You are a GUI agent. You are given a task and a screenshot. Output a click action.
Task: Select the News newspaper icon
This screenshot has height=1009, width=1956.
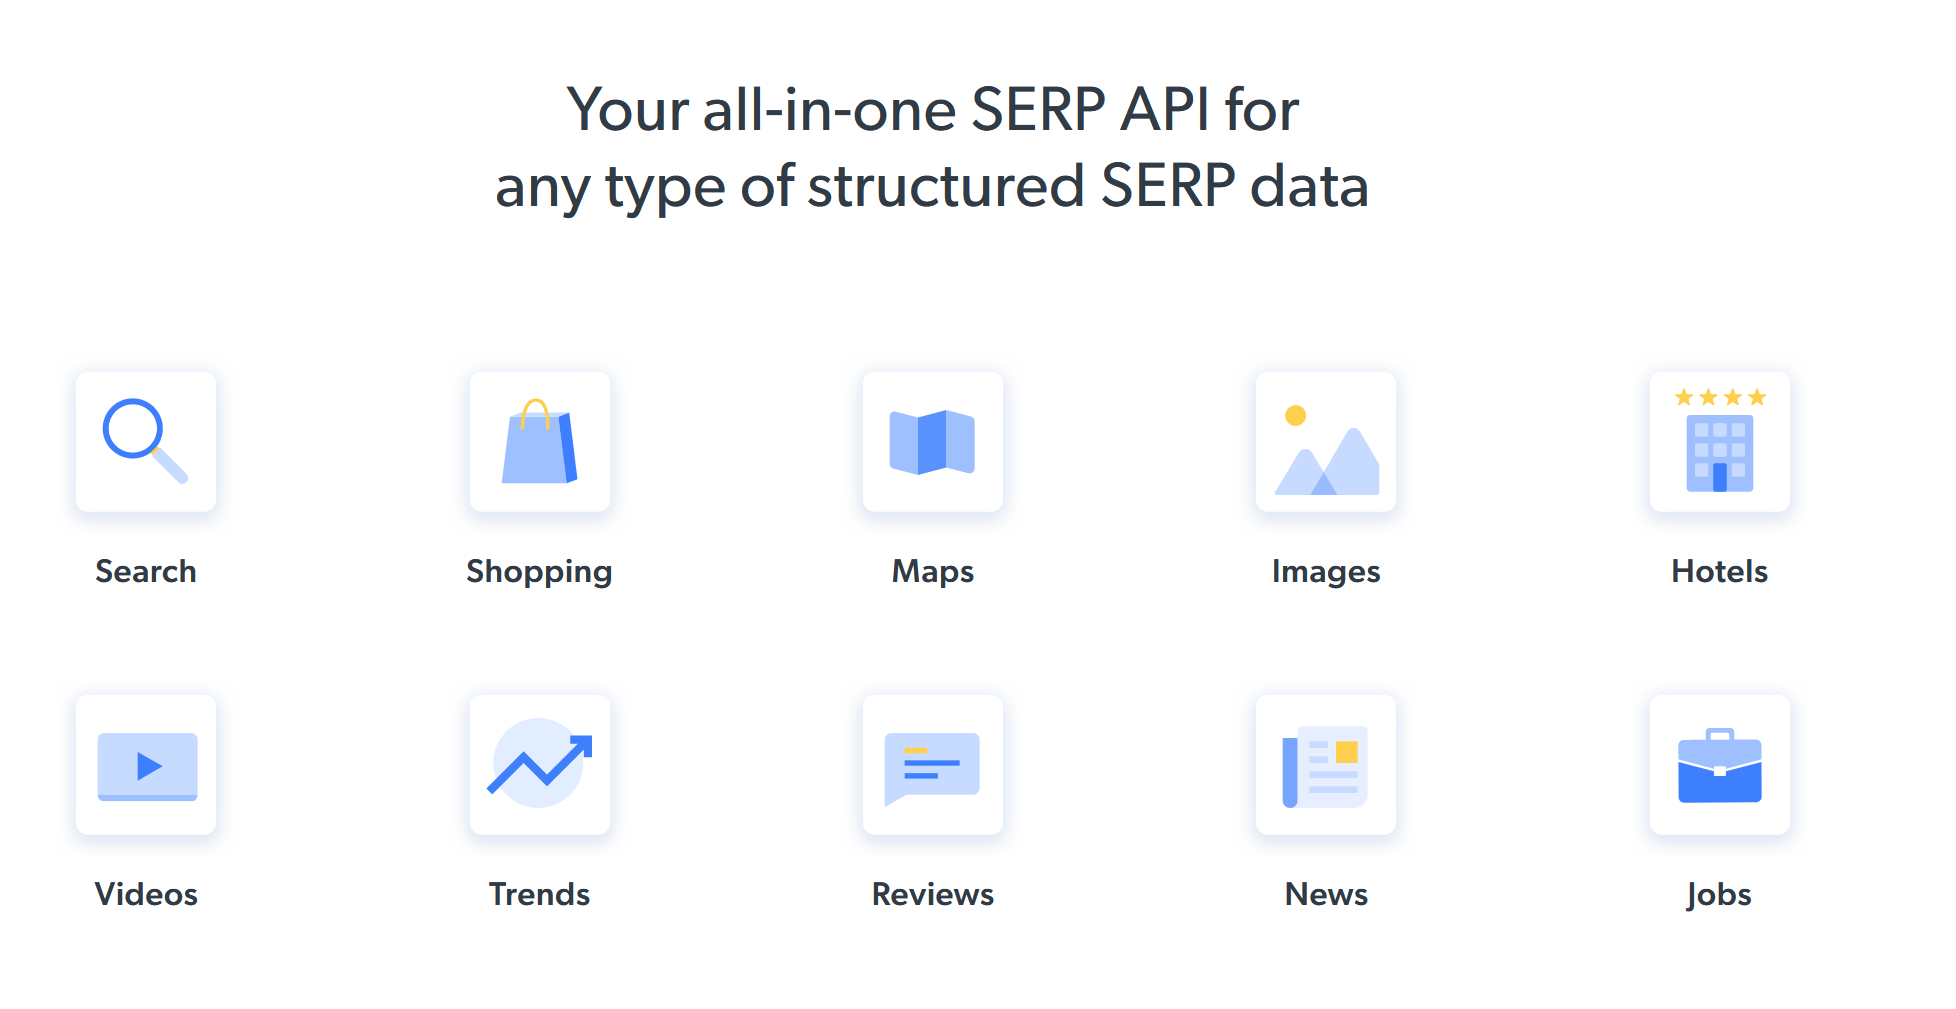coord(1326,765)
